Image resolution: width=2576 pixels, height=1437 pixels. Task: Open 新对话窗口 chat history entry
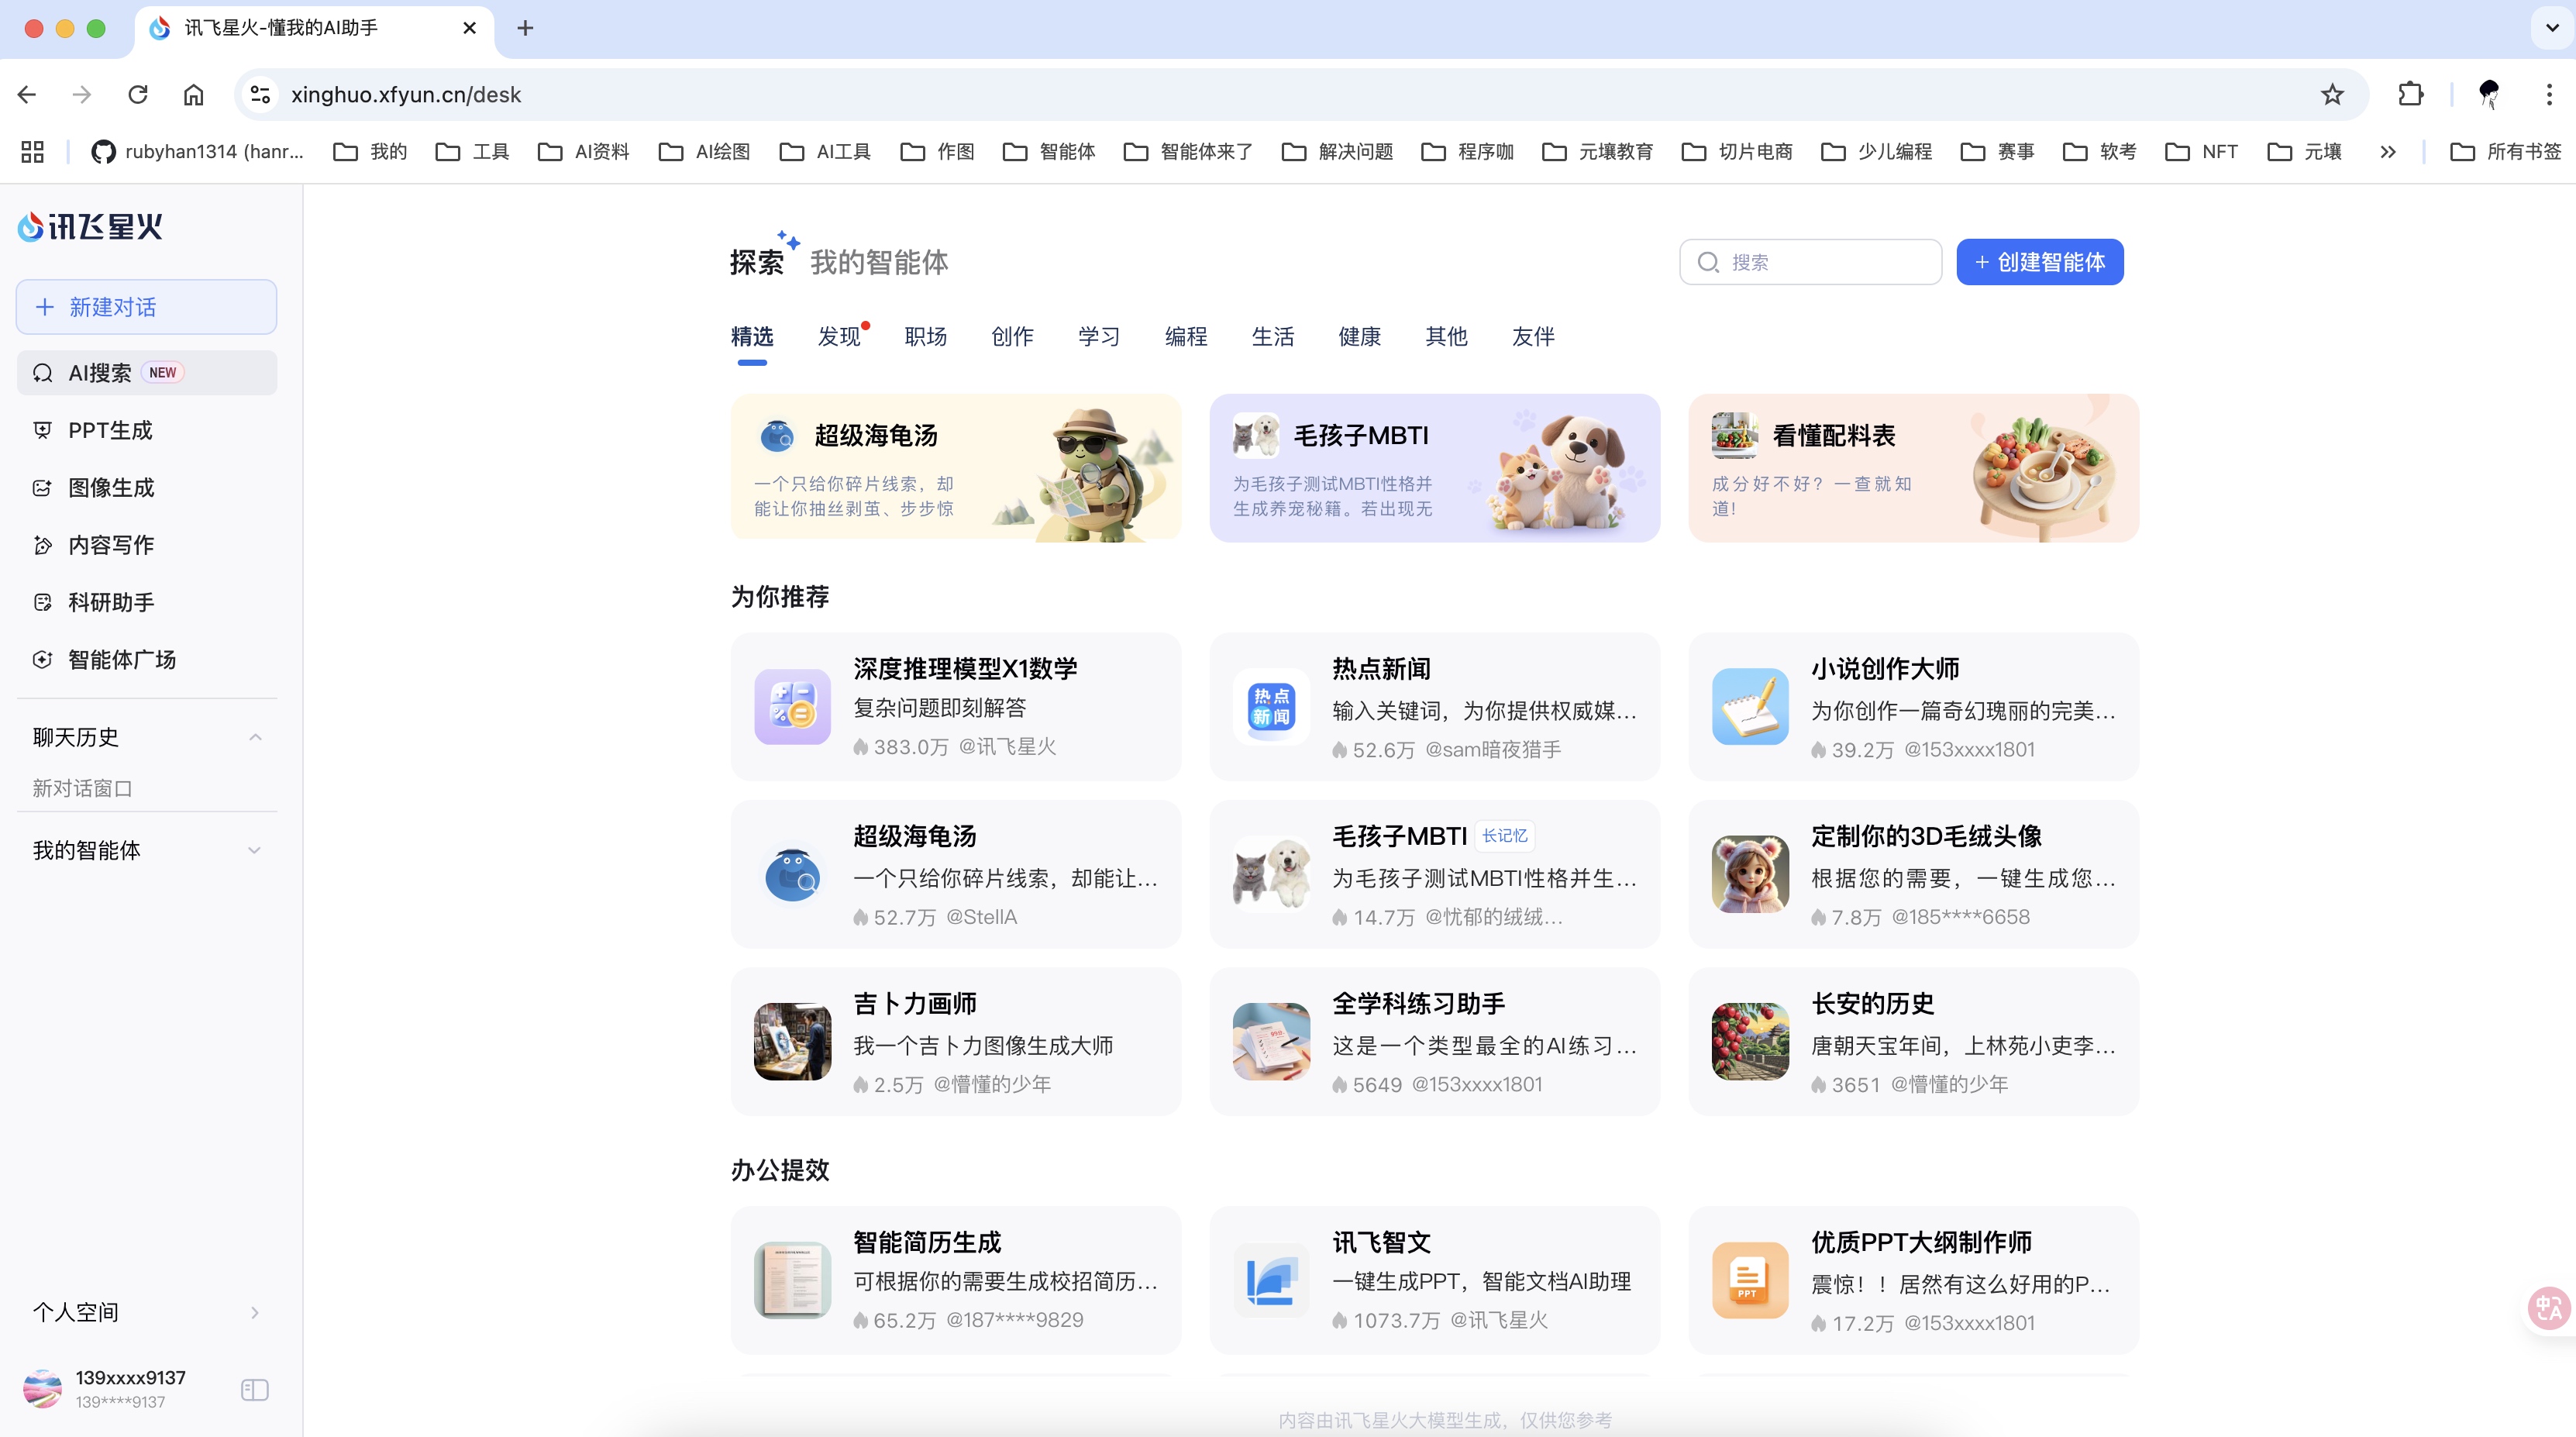tap(83, 788)
